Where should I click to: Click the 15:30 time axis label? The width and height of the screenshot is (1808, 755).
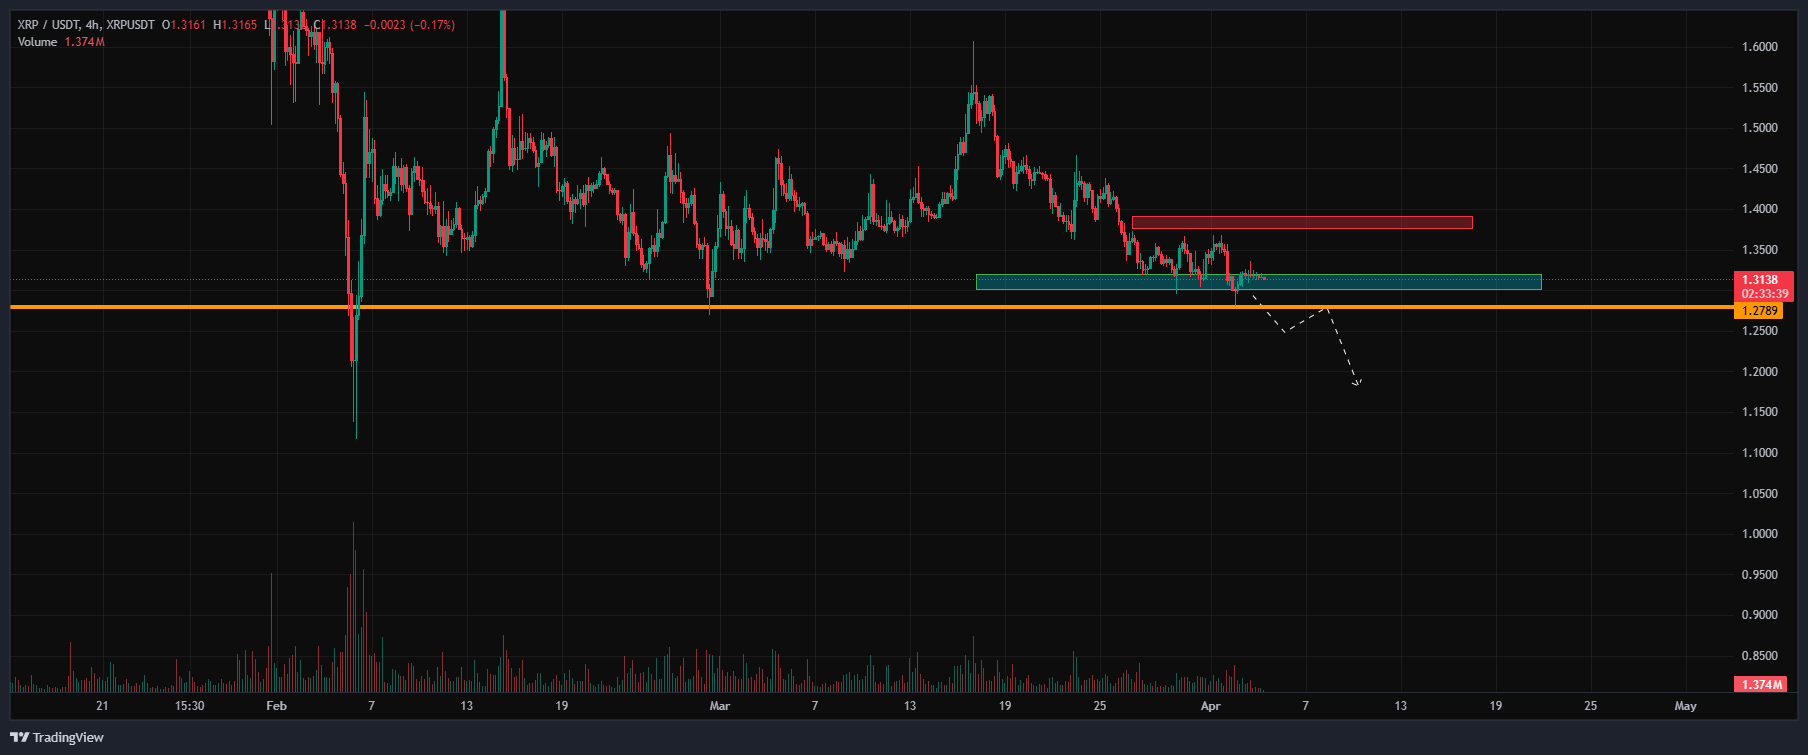coord(189,706)
